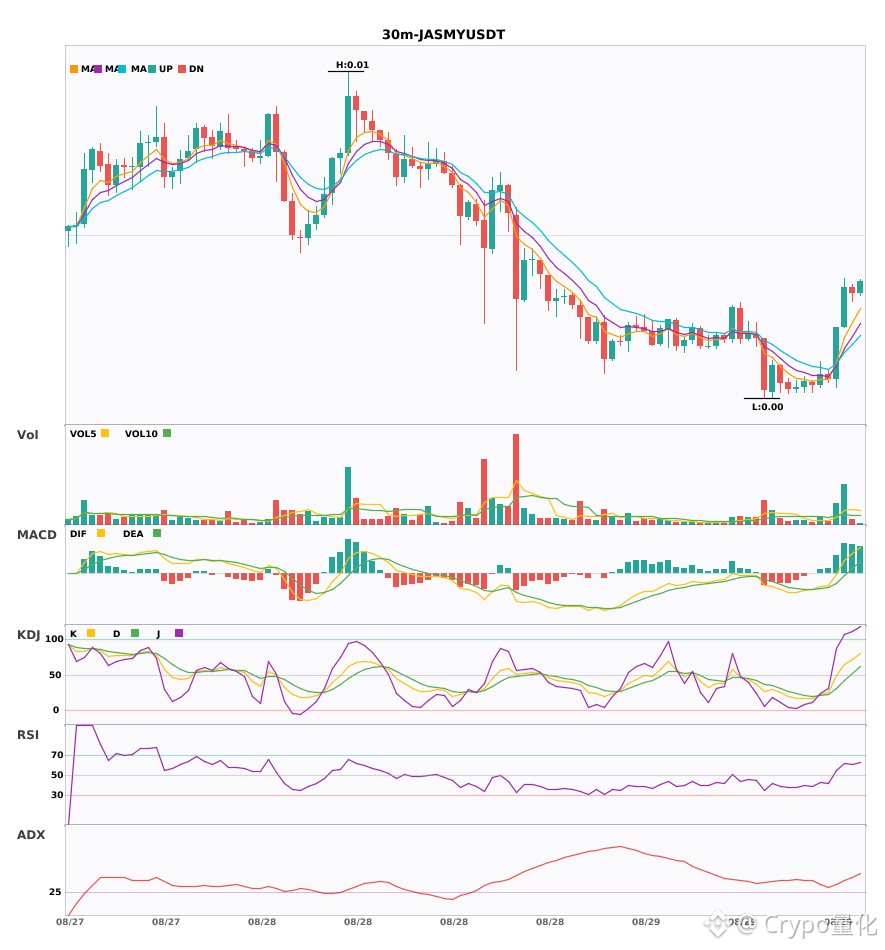Image resolution: width=885 pixels, height=950 pixels.
Task: Select the orange MA legend swatch
Action: pyautogui.click(x=74, y=69)
